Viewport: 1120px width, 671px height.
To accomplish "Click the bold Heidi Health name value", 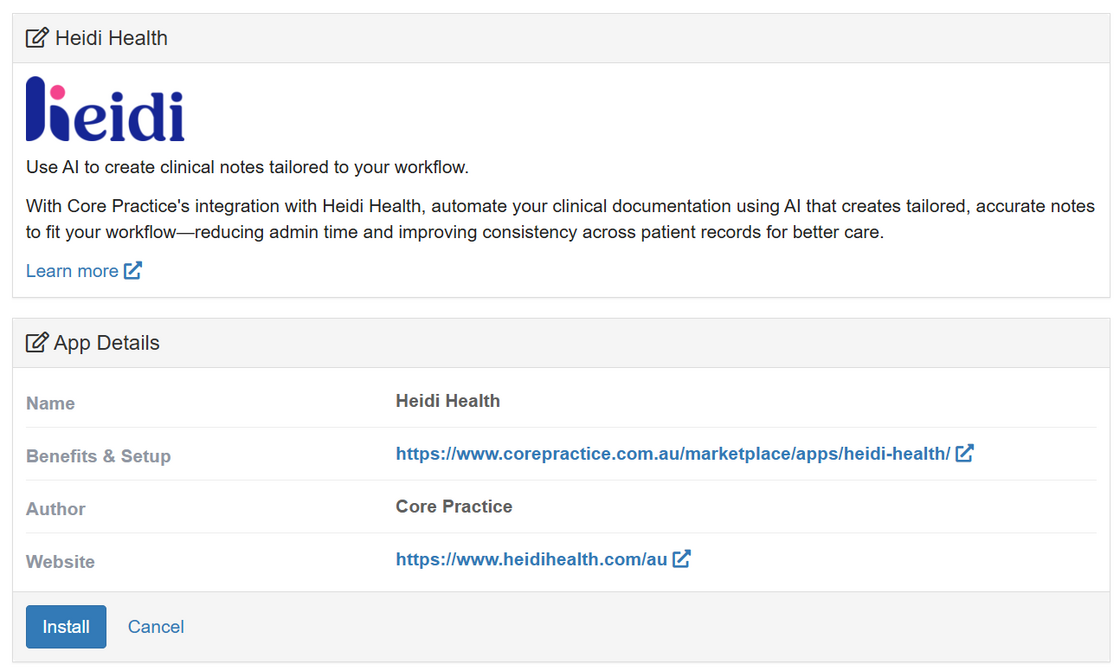I will [448, 401].
